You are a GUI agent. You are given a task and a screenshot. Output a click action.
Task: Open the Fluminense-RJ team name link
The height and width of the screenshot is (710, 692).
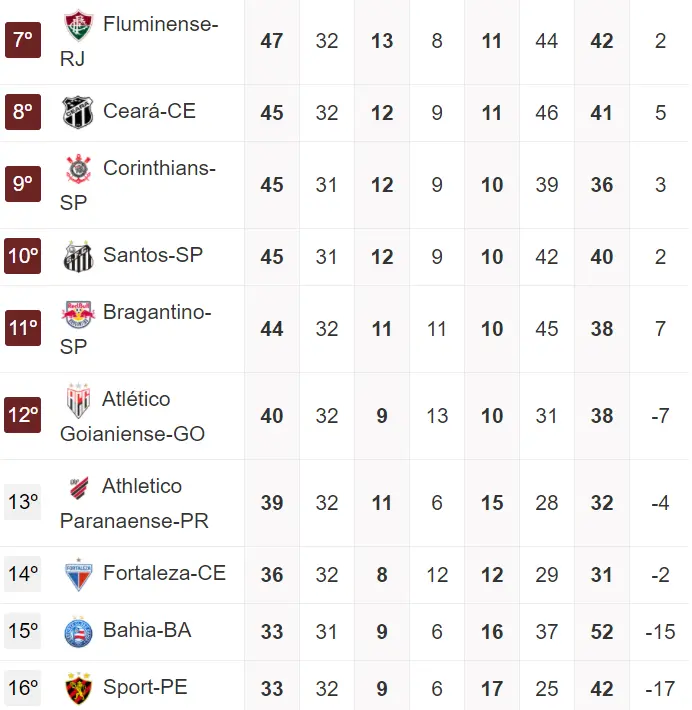click(160, 23)
